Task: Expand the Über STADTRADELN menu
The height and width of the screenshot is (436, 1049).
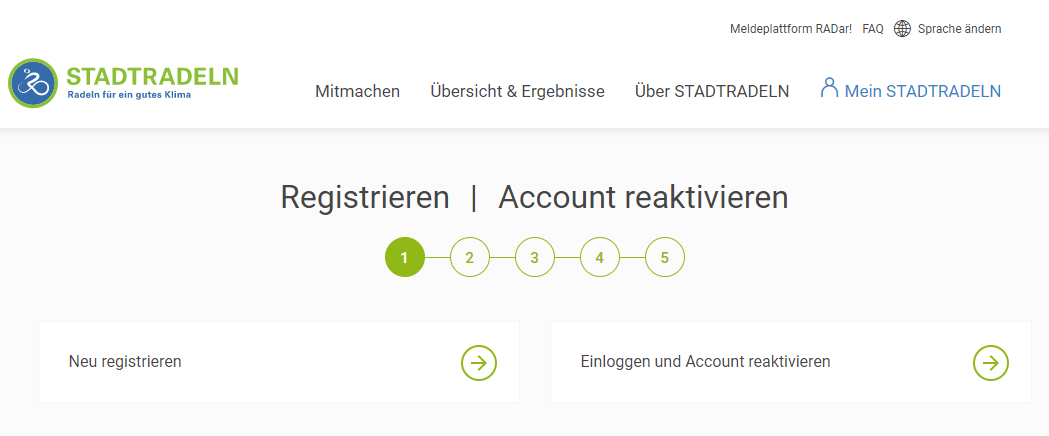Action: [712, 92]
